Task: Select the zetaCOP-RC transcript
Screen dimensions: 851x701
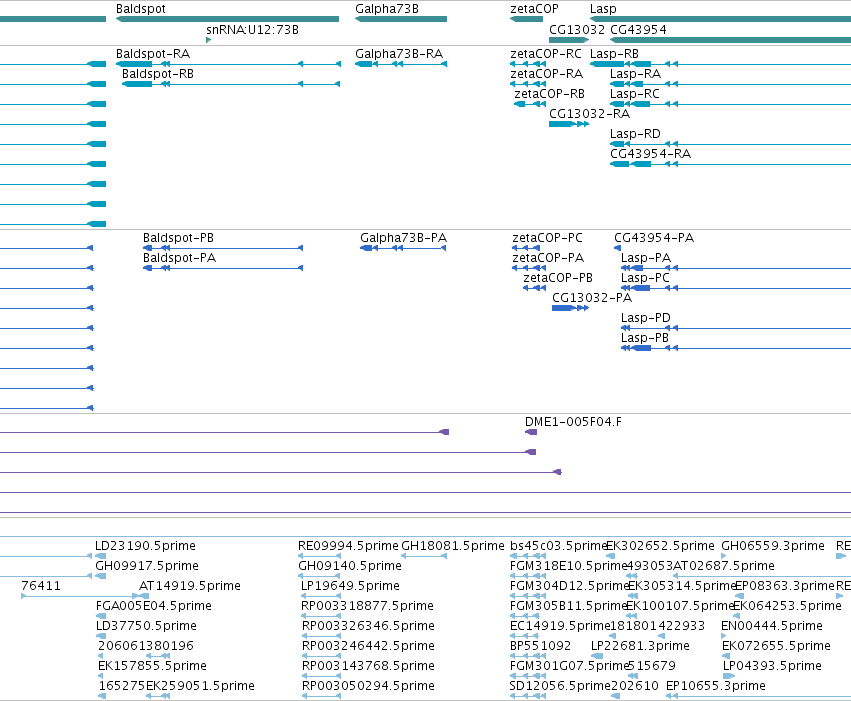Action: click(x=528, y=64)
